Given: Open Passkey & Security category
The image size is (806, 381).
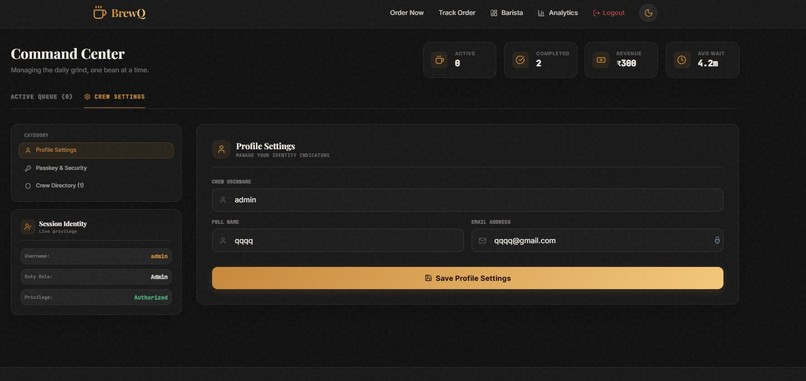Looking at the screenshot, I should [96, 168].
